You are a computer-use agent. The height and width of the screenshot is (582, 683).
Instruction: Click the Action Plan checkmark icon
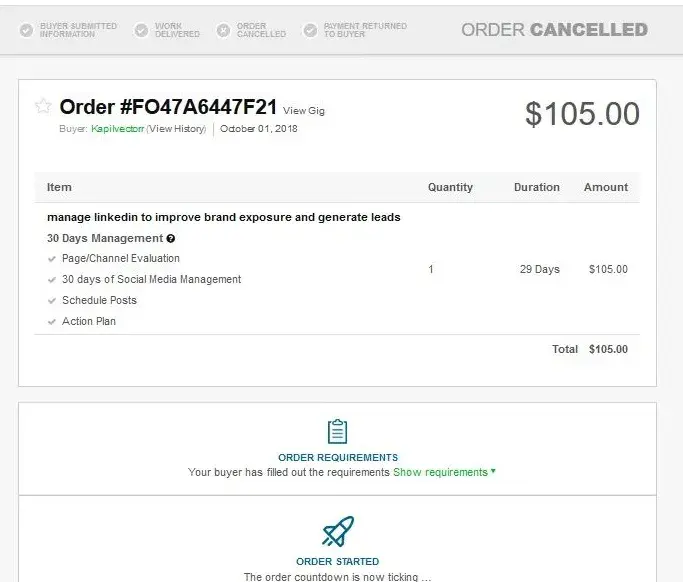coord(52,322)
